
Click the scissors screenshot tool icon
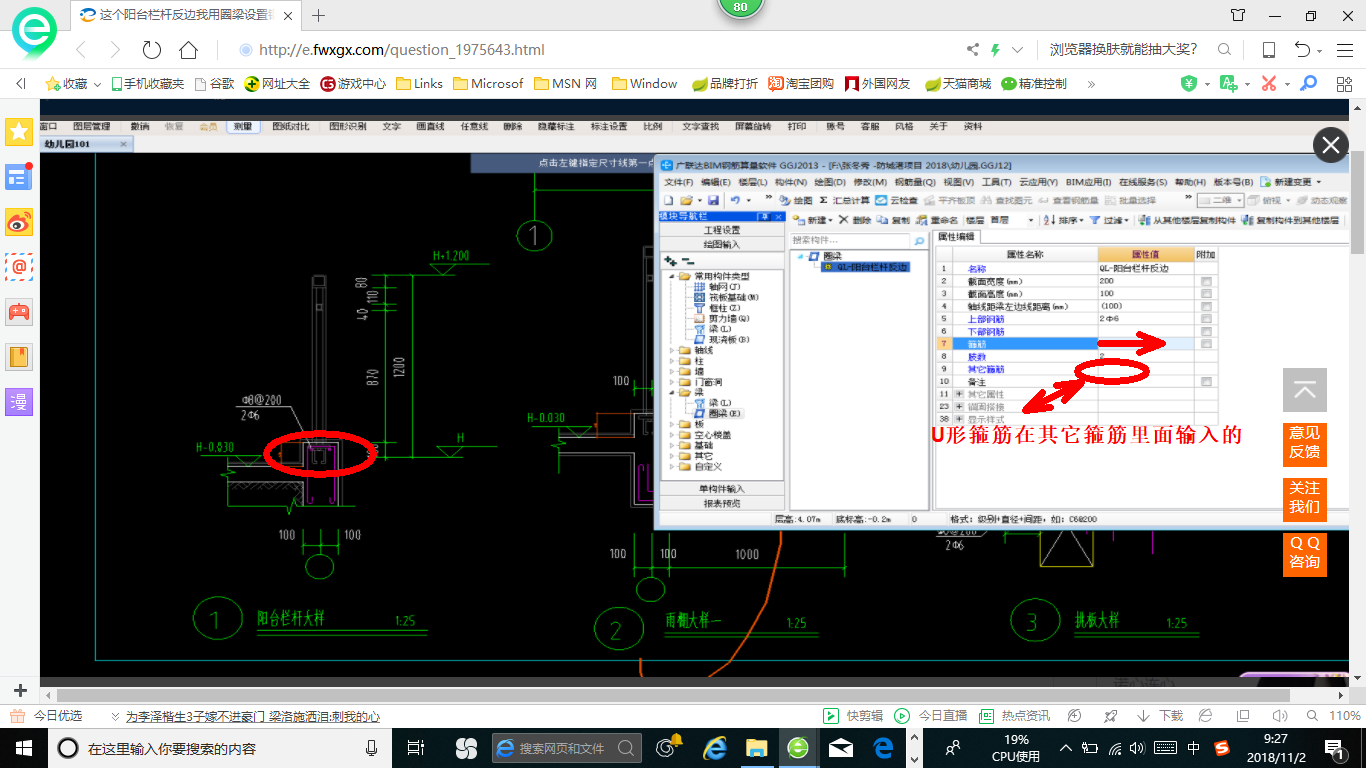(x=1269, y=84)
